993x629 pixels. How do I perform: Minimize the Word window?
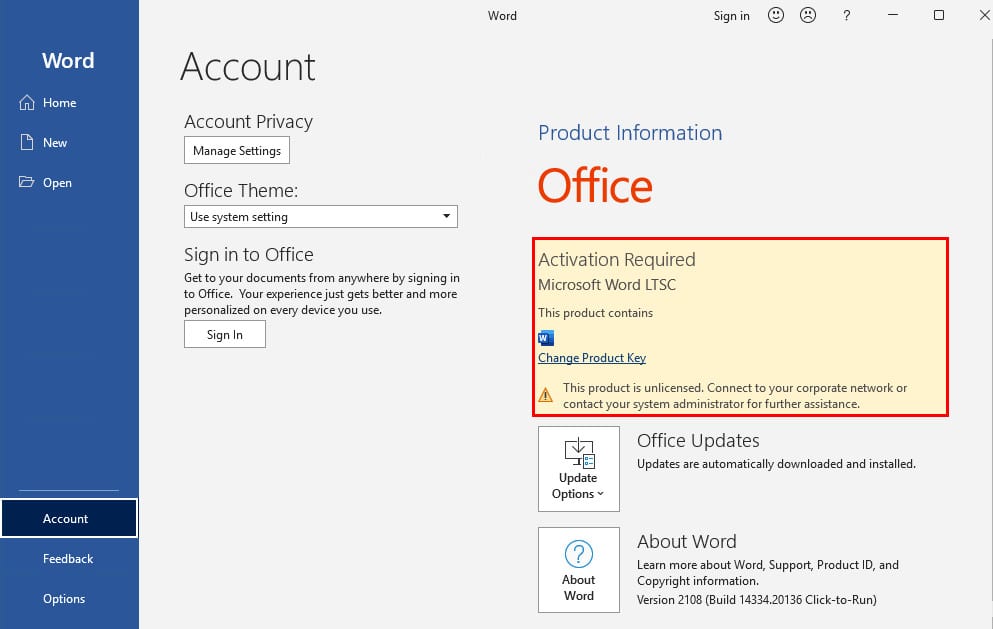[x=893, y=15]
